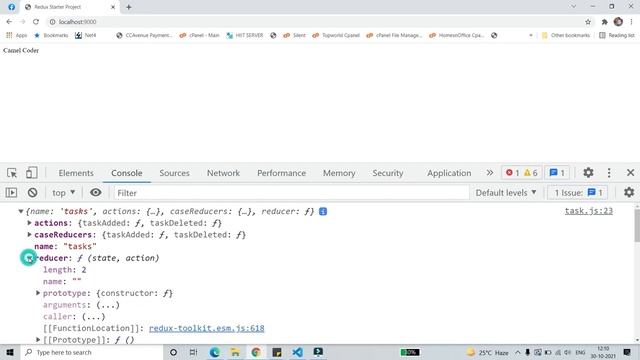Open the 1 Issue button
640x360 pixels.
[x=578, y=193]
